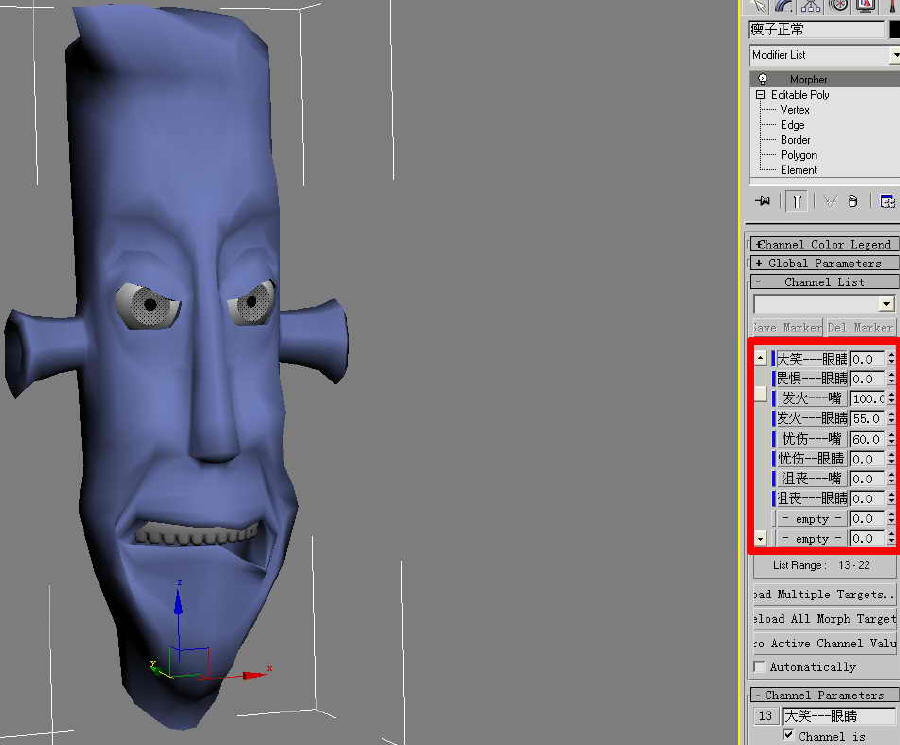Toggle Show End Result icon
The image size is (900, 745).
(x=796, y=201)
